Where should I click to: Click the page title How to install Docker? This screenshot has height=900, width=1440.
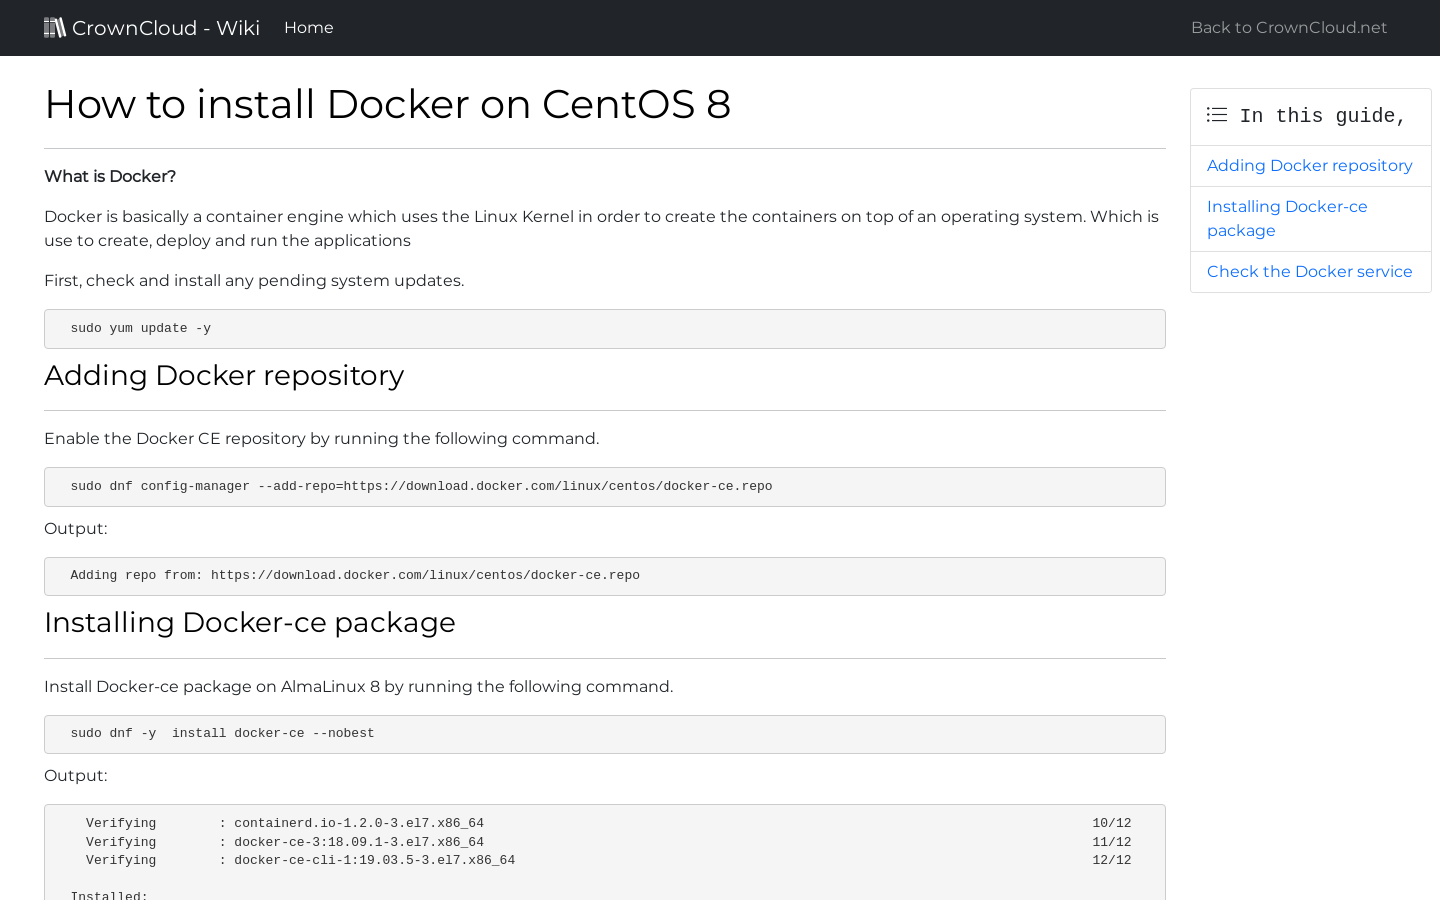coord(388,104)
